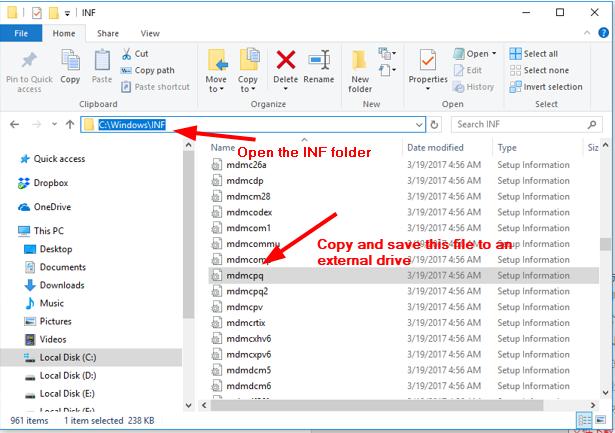Open the blue Help question mark icon

604,33
